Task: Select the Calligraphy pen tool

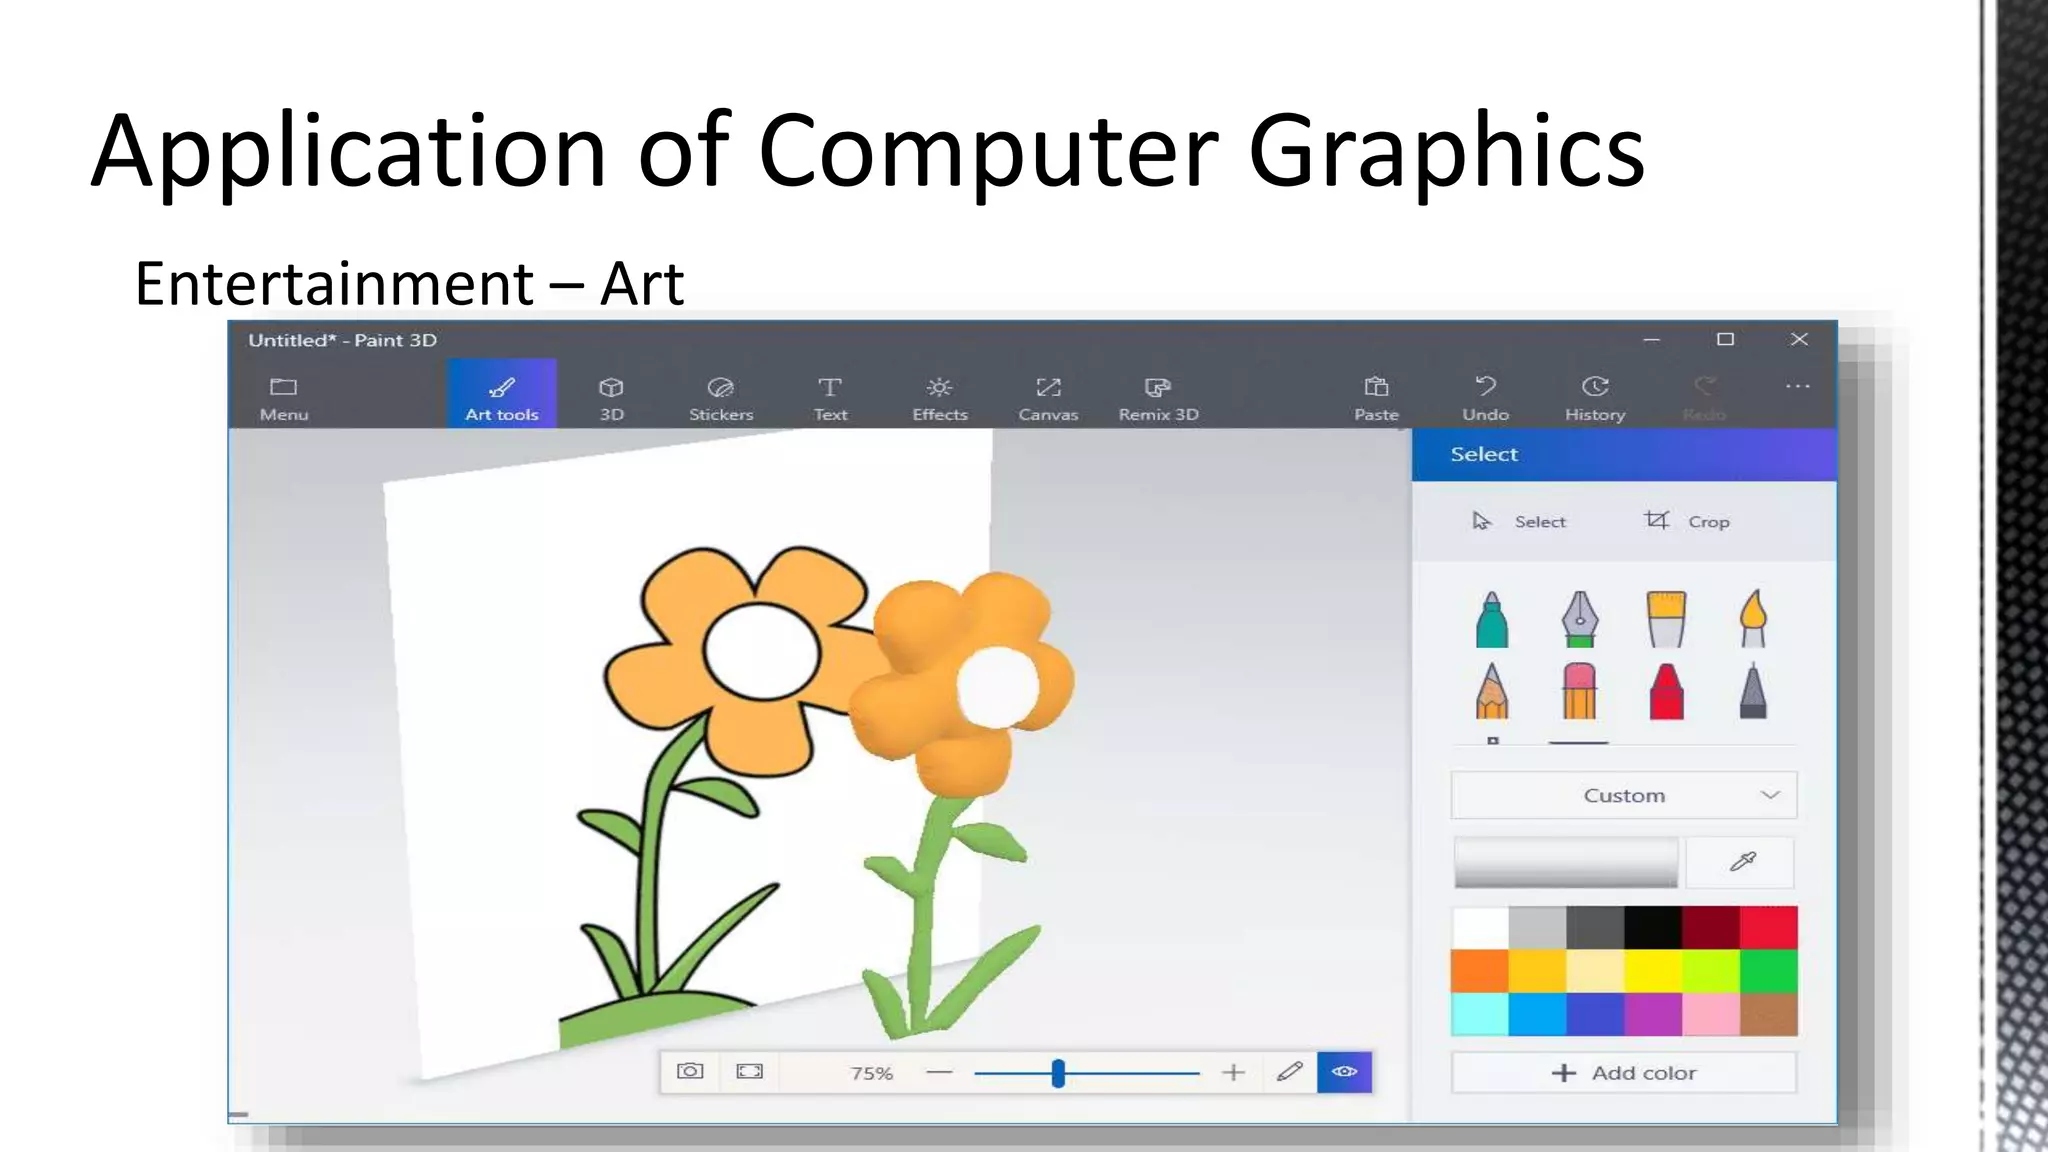Action: [x=1579, y=619]
